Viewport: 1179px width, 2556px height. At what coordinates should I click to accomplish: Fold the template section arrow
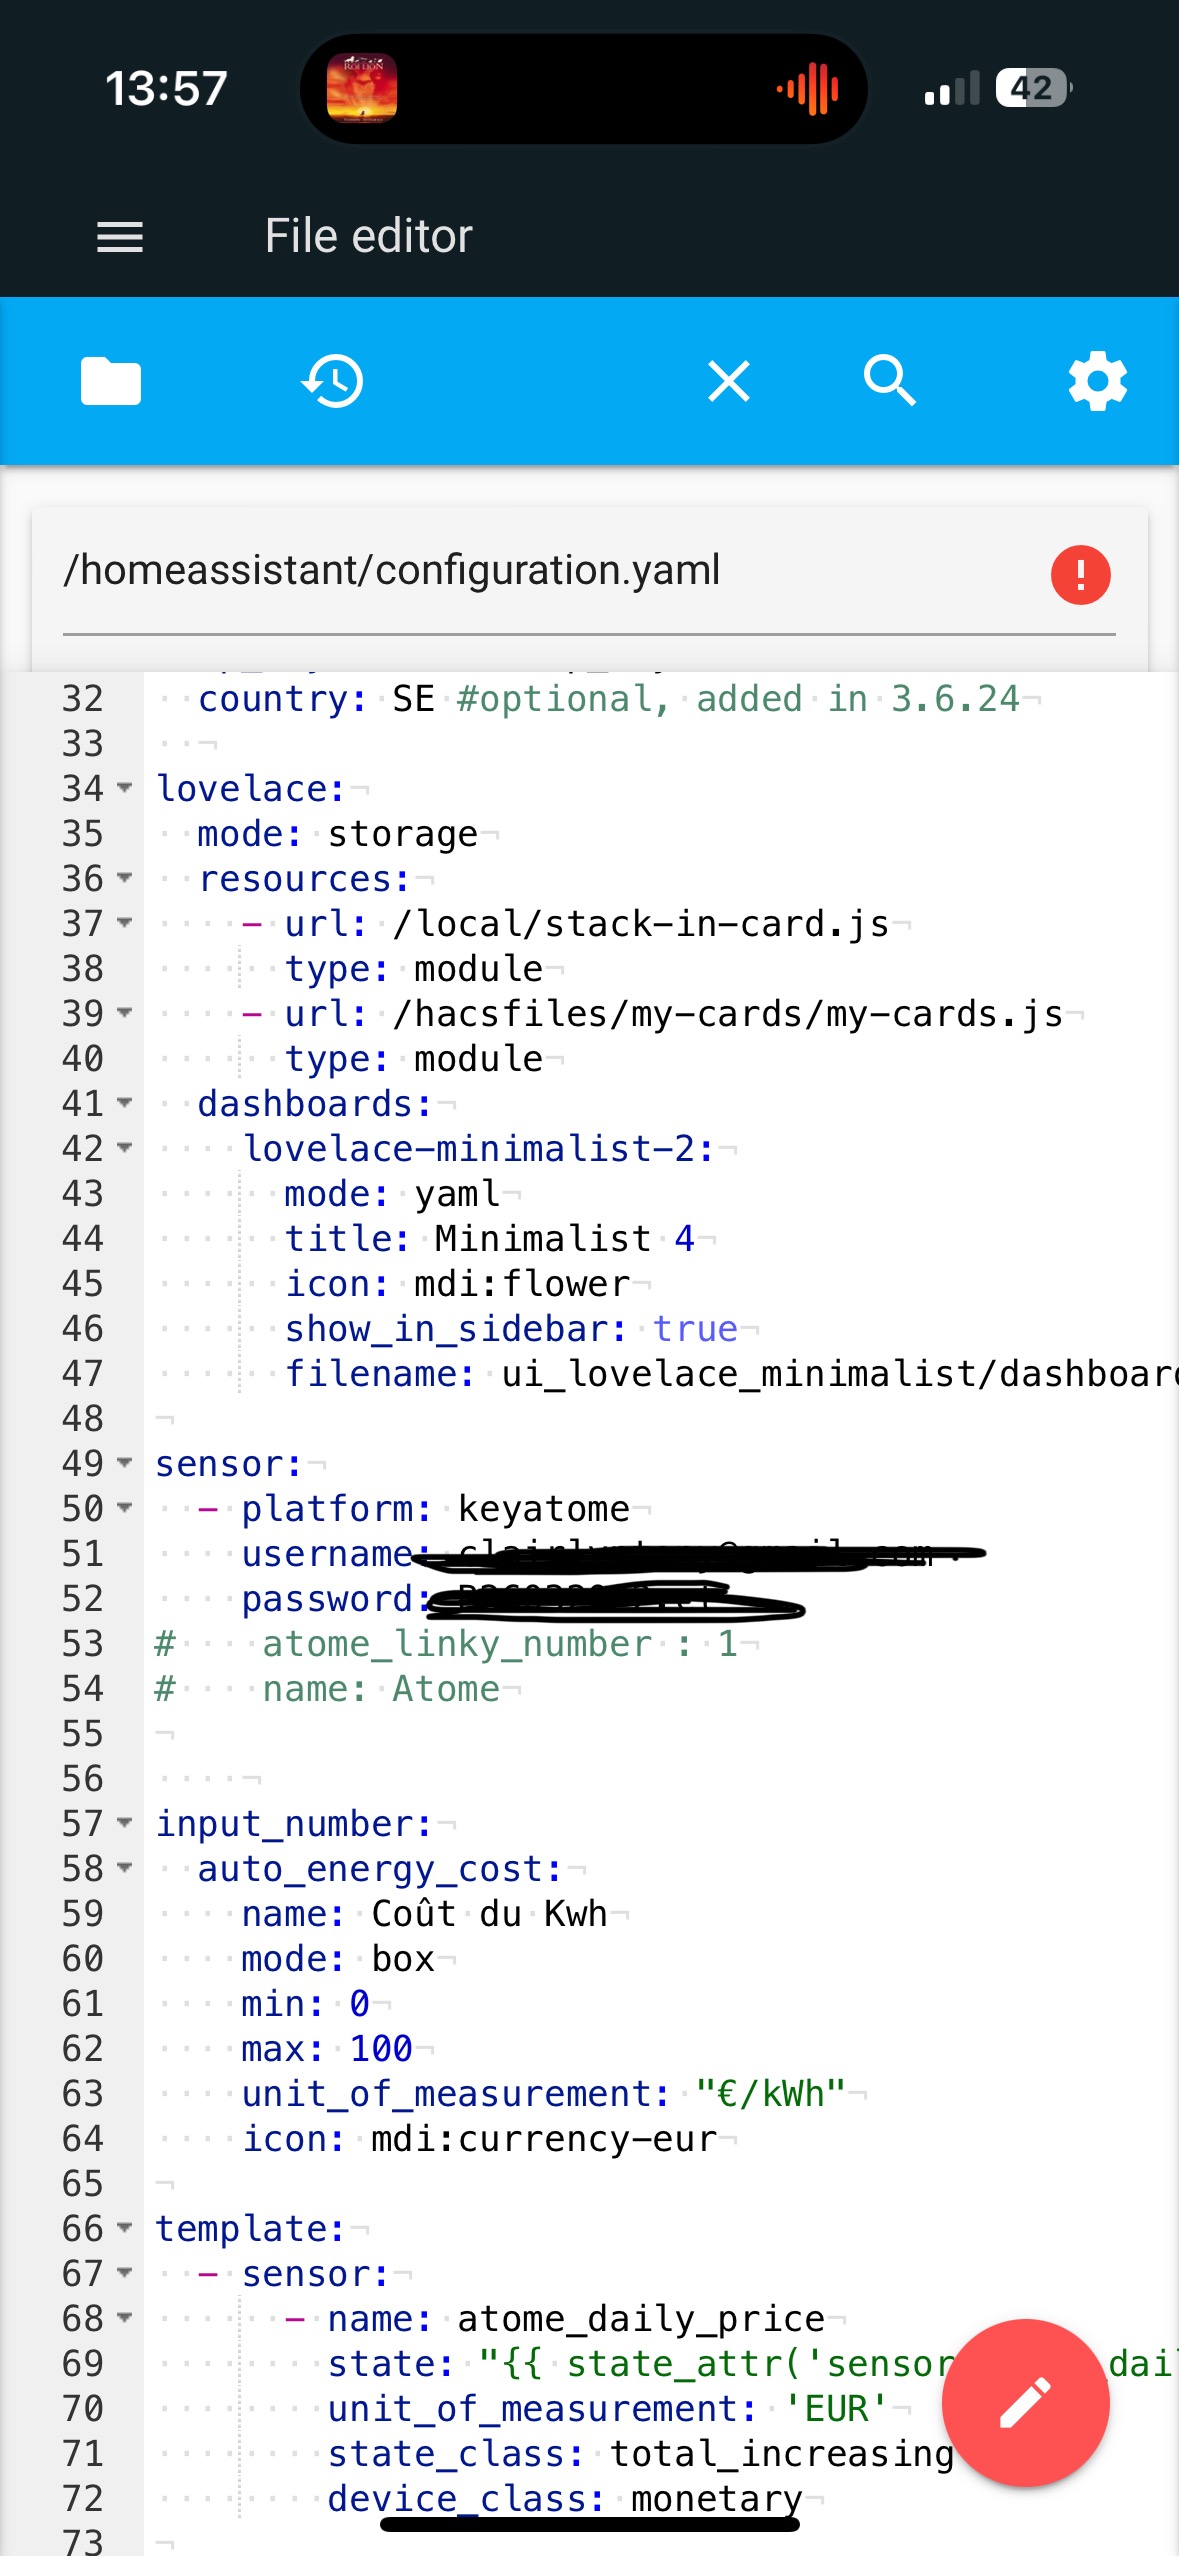point(125,2228)
